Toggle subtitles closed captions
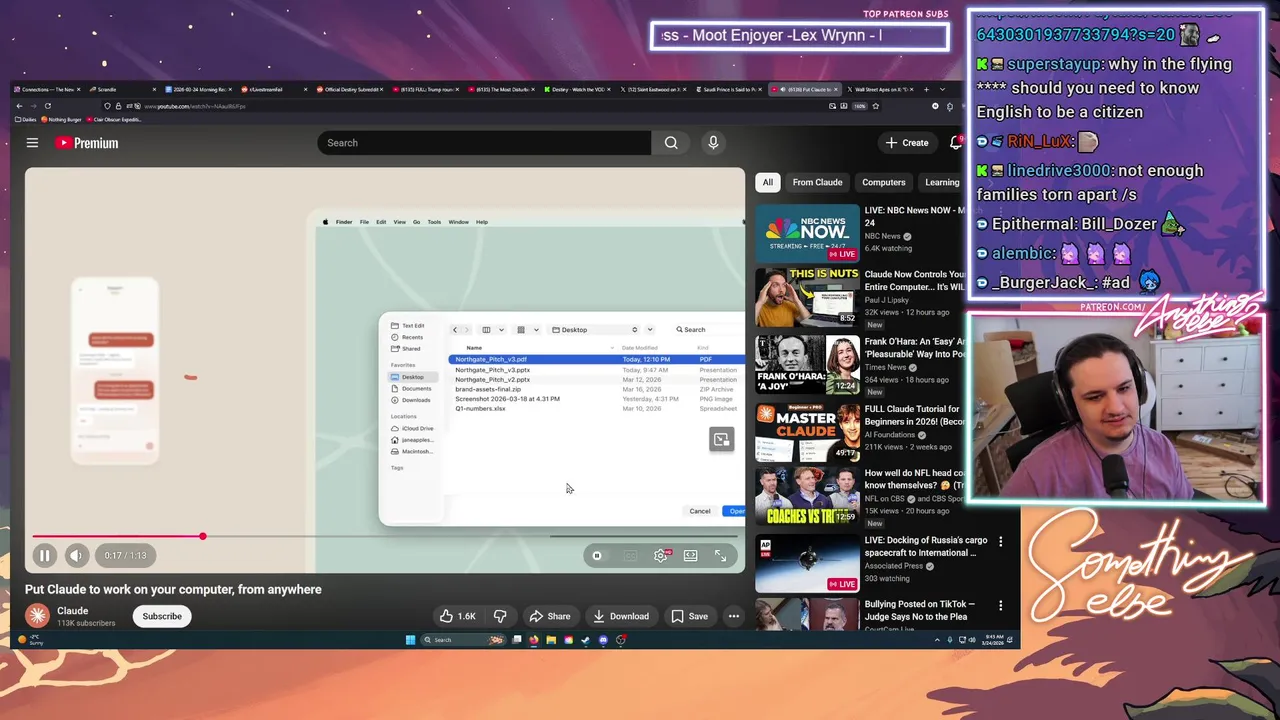Screen dimensions: 1280x720 [x=630, y=556]
